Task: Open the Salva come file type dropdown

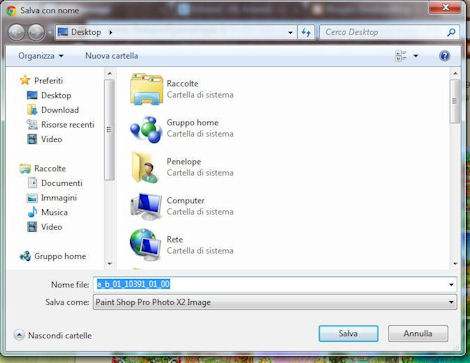Action: point(275,302)
